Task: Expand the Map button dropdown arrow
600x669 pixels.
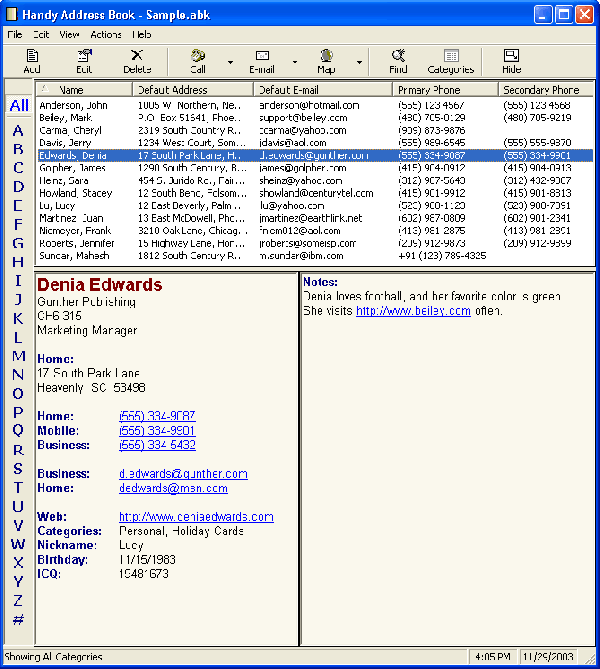Action: [359, 62]
